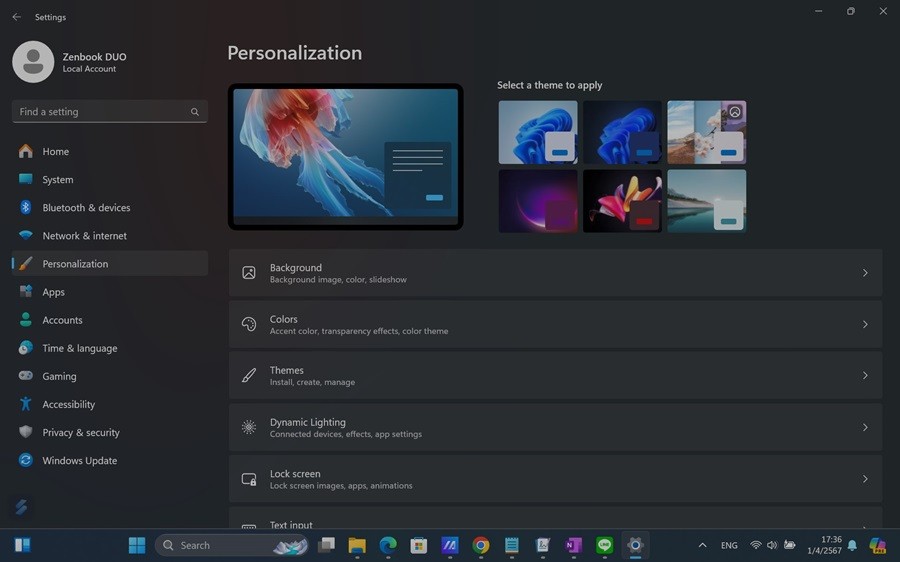Screen dimensions: 900x562
Task: Click the back arrow in Settings header
Action: [16, 17]
